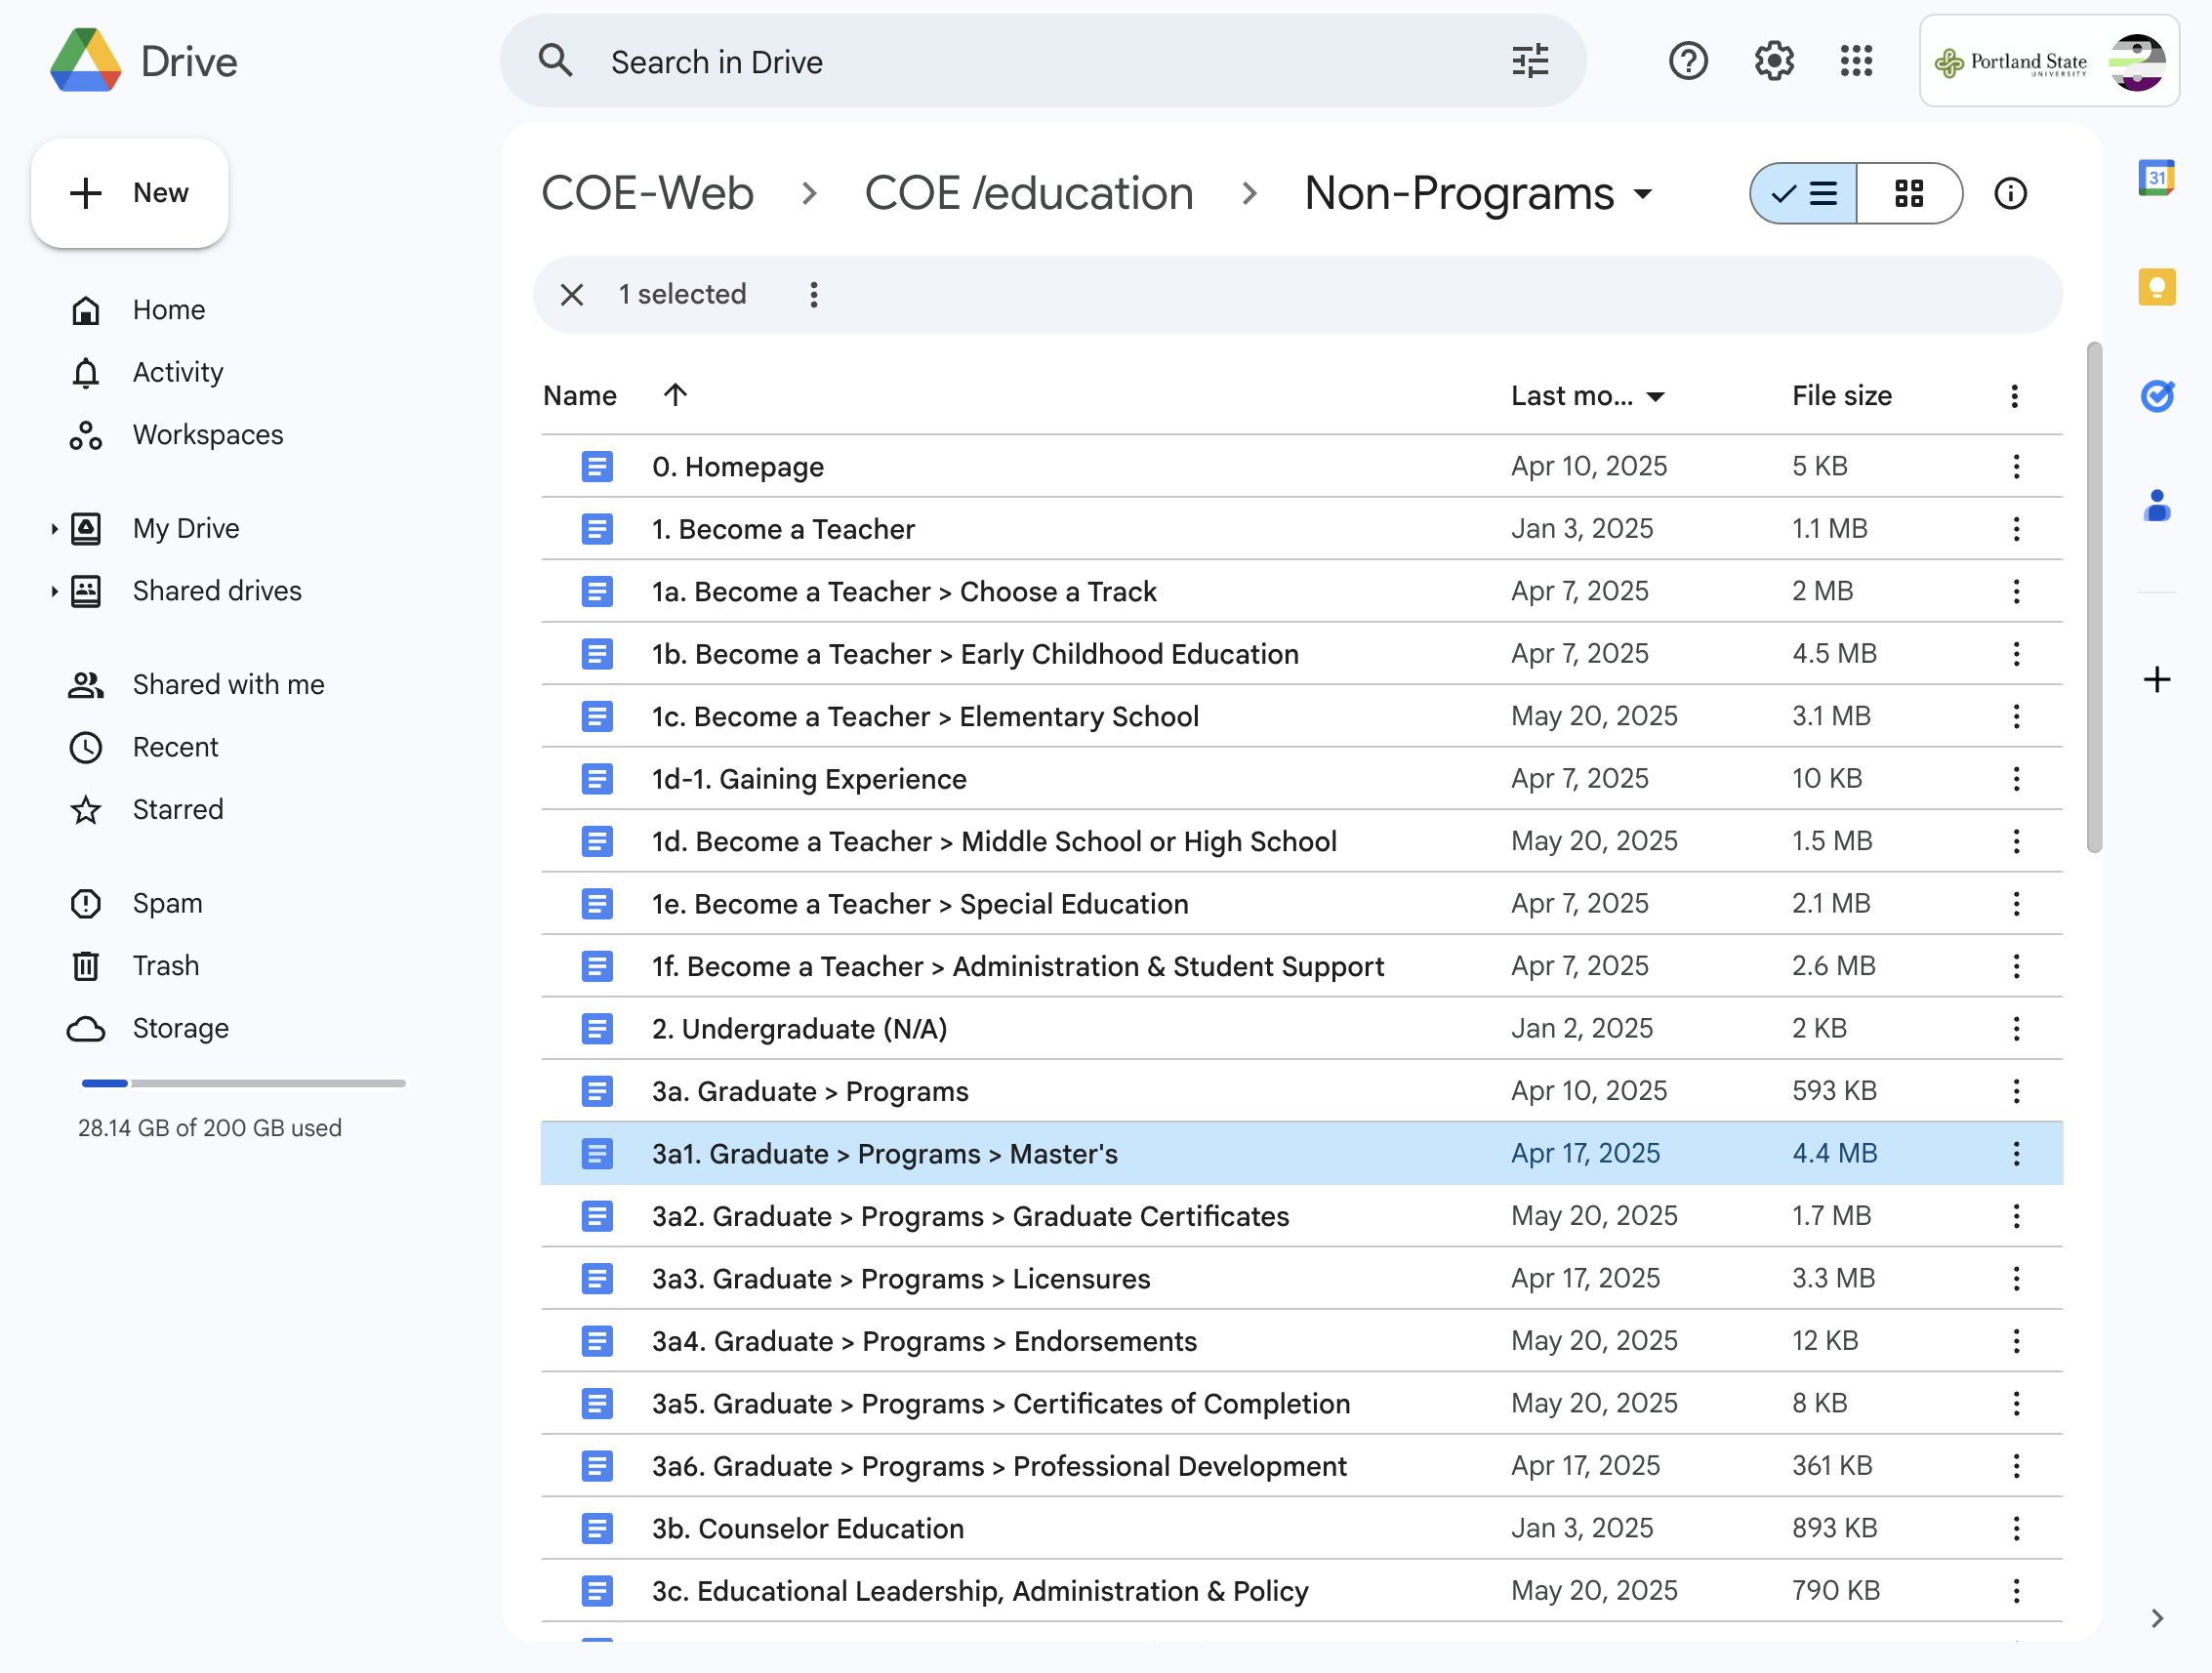
Task: Click the storage usage progress bar
Action: [243, 1083]
